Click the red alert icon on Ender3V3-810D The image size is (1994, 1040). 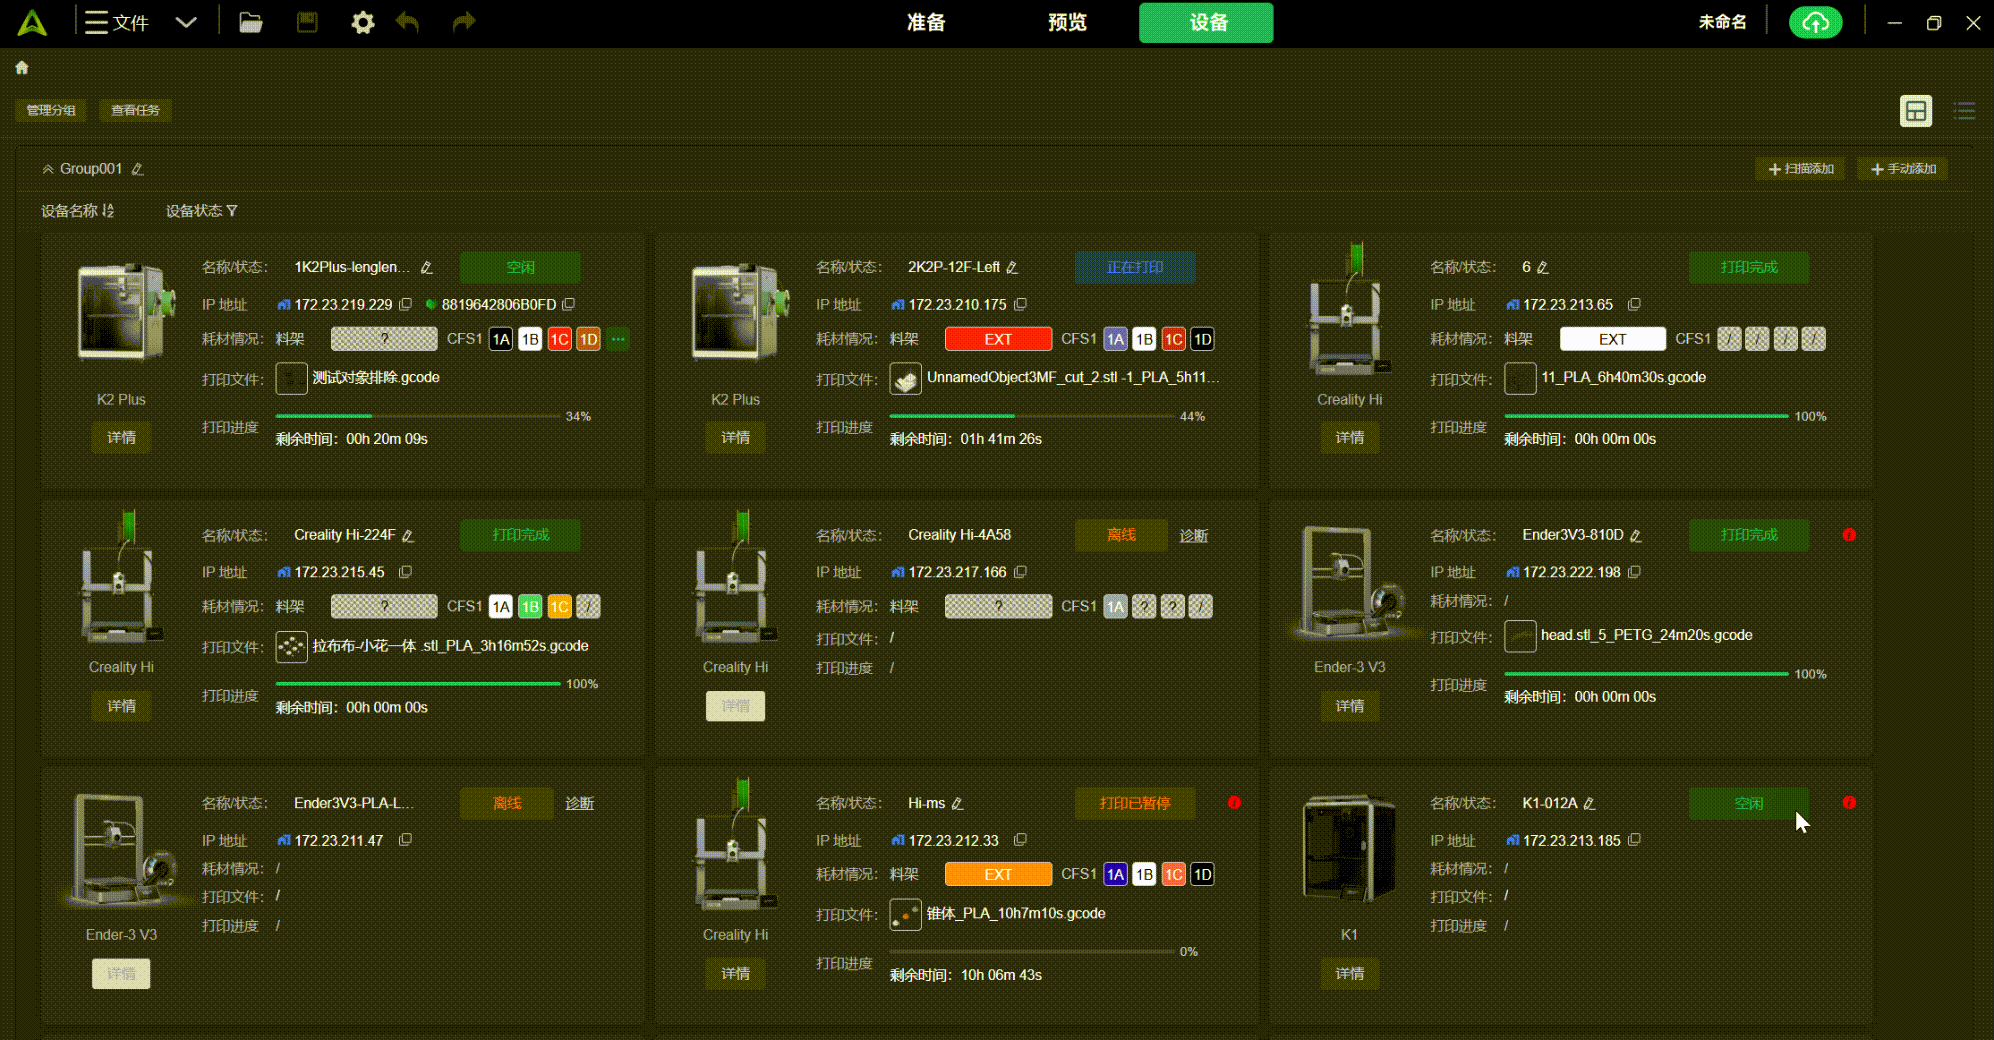[1849, 535]
